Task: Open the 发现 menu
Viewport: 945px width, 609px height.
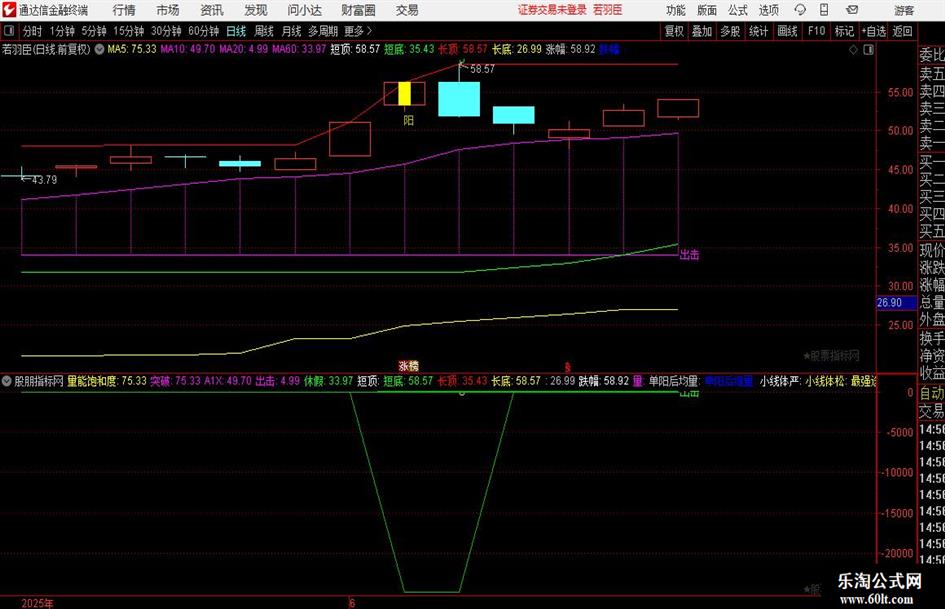Action: pyautogui.click(x=256, y=10)
